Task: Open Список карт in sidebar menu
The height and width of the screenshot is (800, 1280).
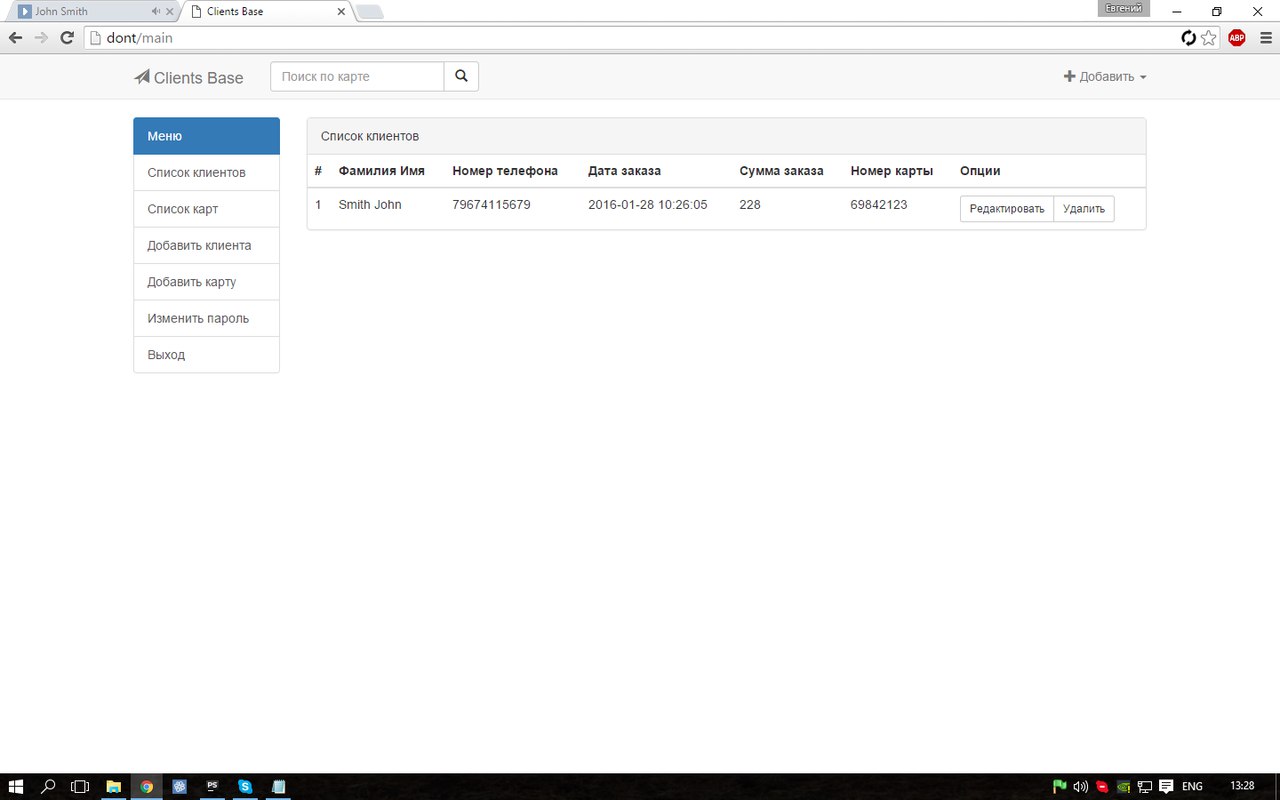Action: tap(206, 209)
